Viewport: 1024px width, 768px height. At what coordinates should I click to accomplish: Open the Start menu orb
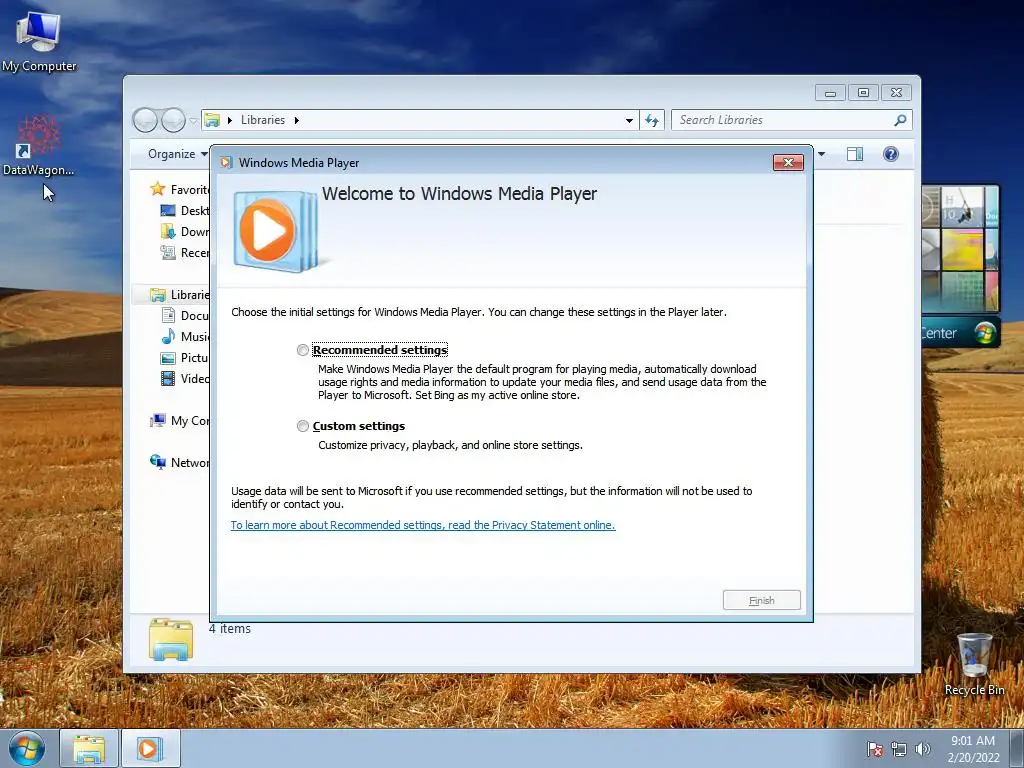(27, 748)
